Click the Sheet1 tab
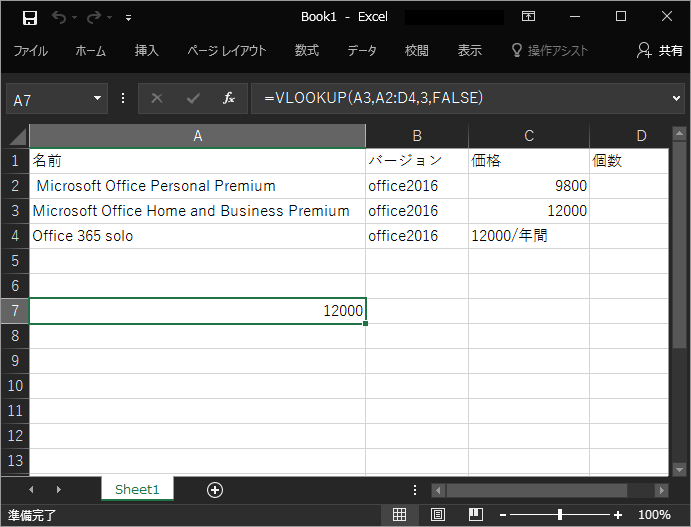Image resolution: width=691 pixels, height=527 pixels. click(x=137, y=489)
